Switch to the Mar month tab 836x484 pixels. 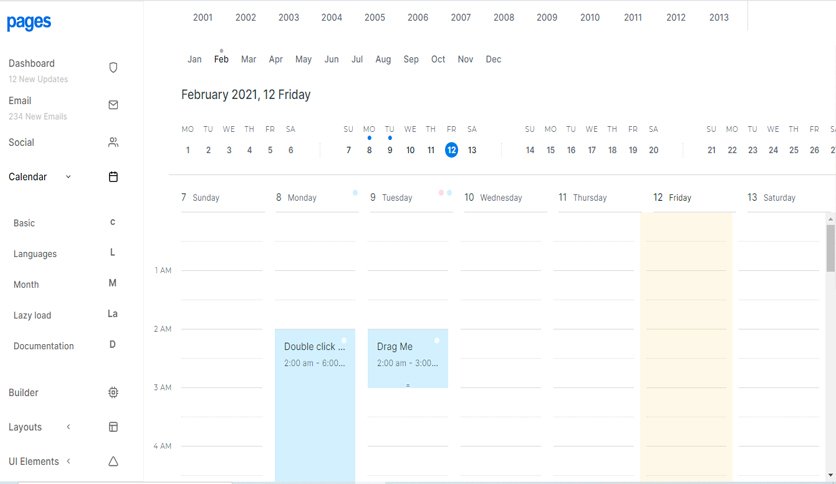pyautogui.click(x=248, y=59)
